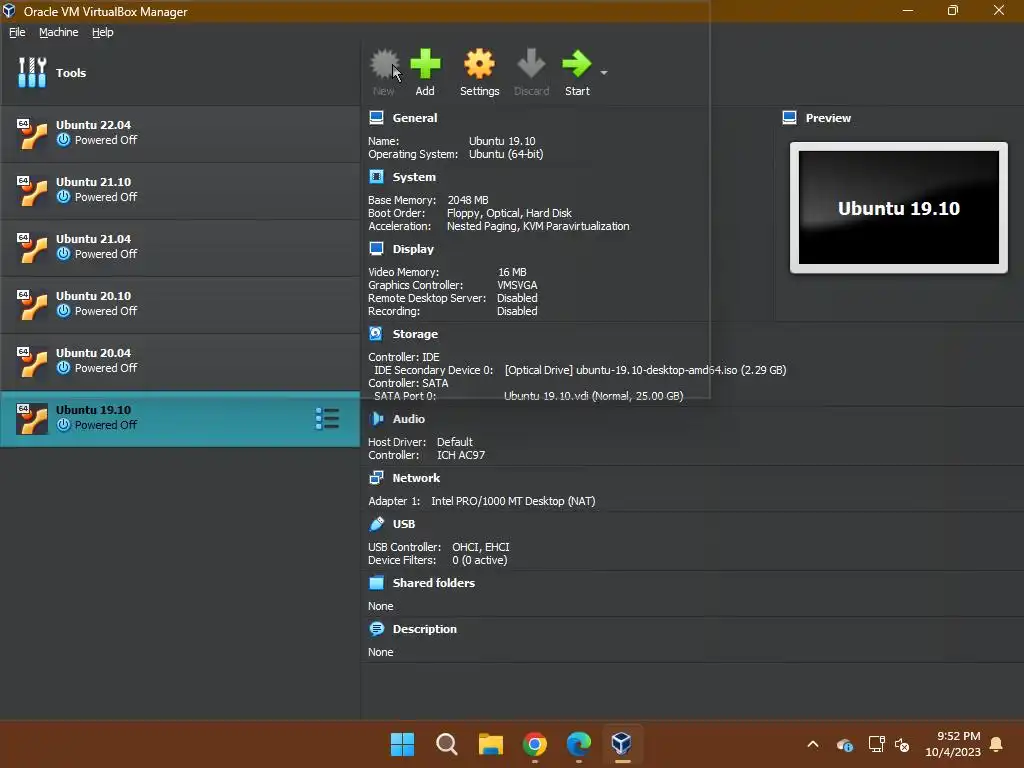Select the Ubuntu 21.10 virtual machine
1024x768 pixels.
[x=180, y=191]
